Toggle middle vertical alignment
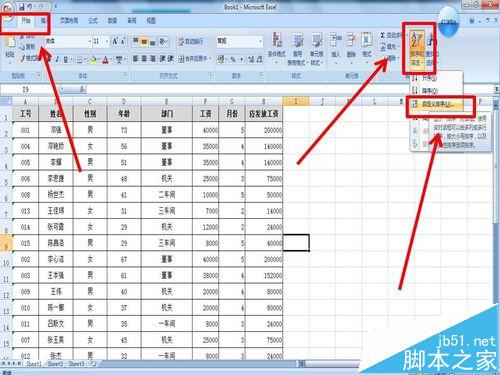Image resolution: width=500 pixels, height=375 pixels. (x=144, y=41)
